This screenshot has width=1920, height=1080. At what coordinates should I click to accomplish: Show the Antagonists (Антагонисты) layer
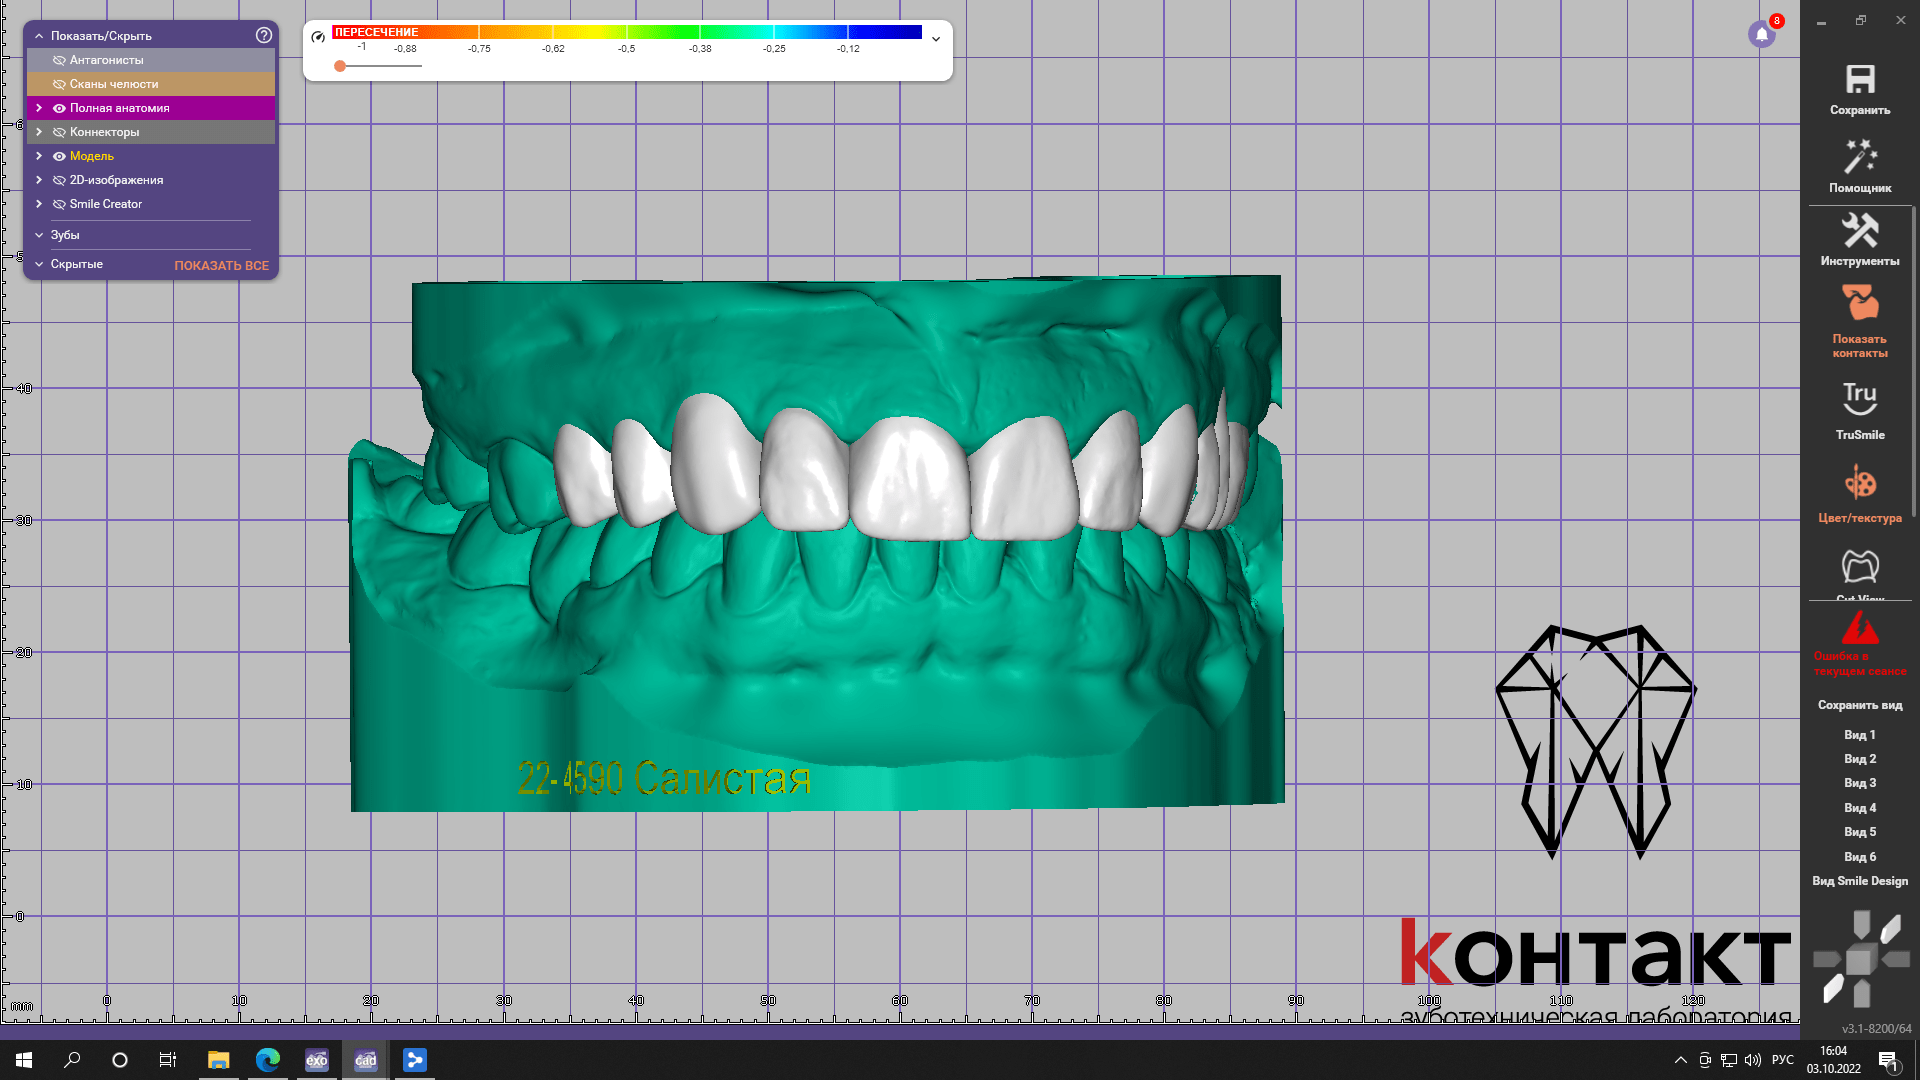59,60
